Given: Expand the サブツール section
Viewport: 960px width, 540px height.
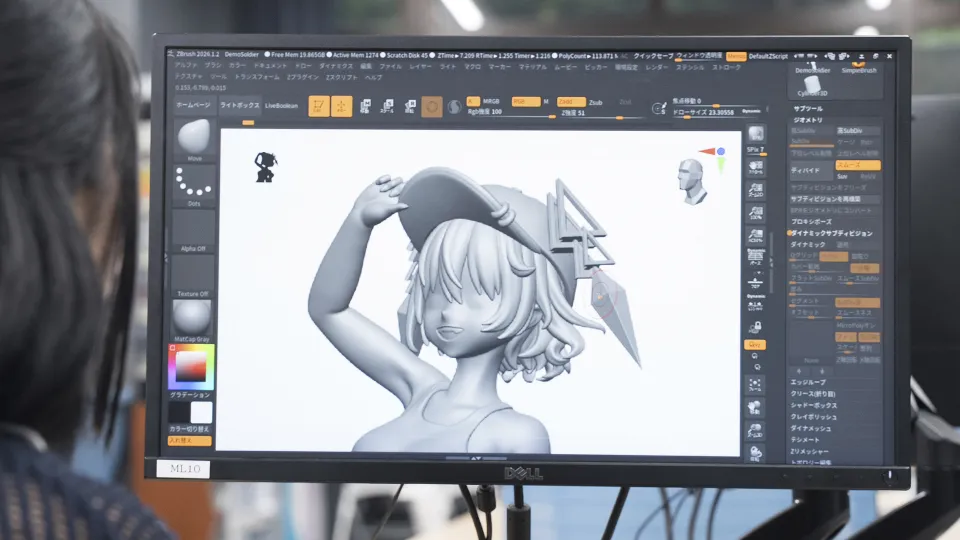Looking at the screenshot, I should coord(808,108).
